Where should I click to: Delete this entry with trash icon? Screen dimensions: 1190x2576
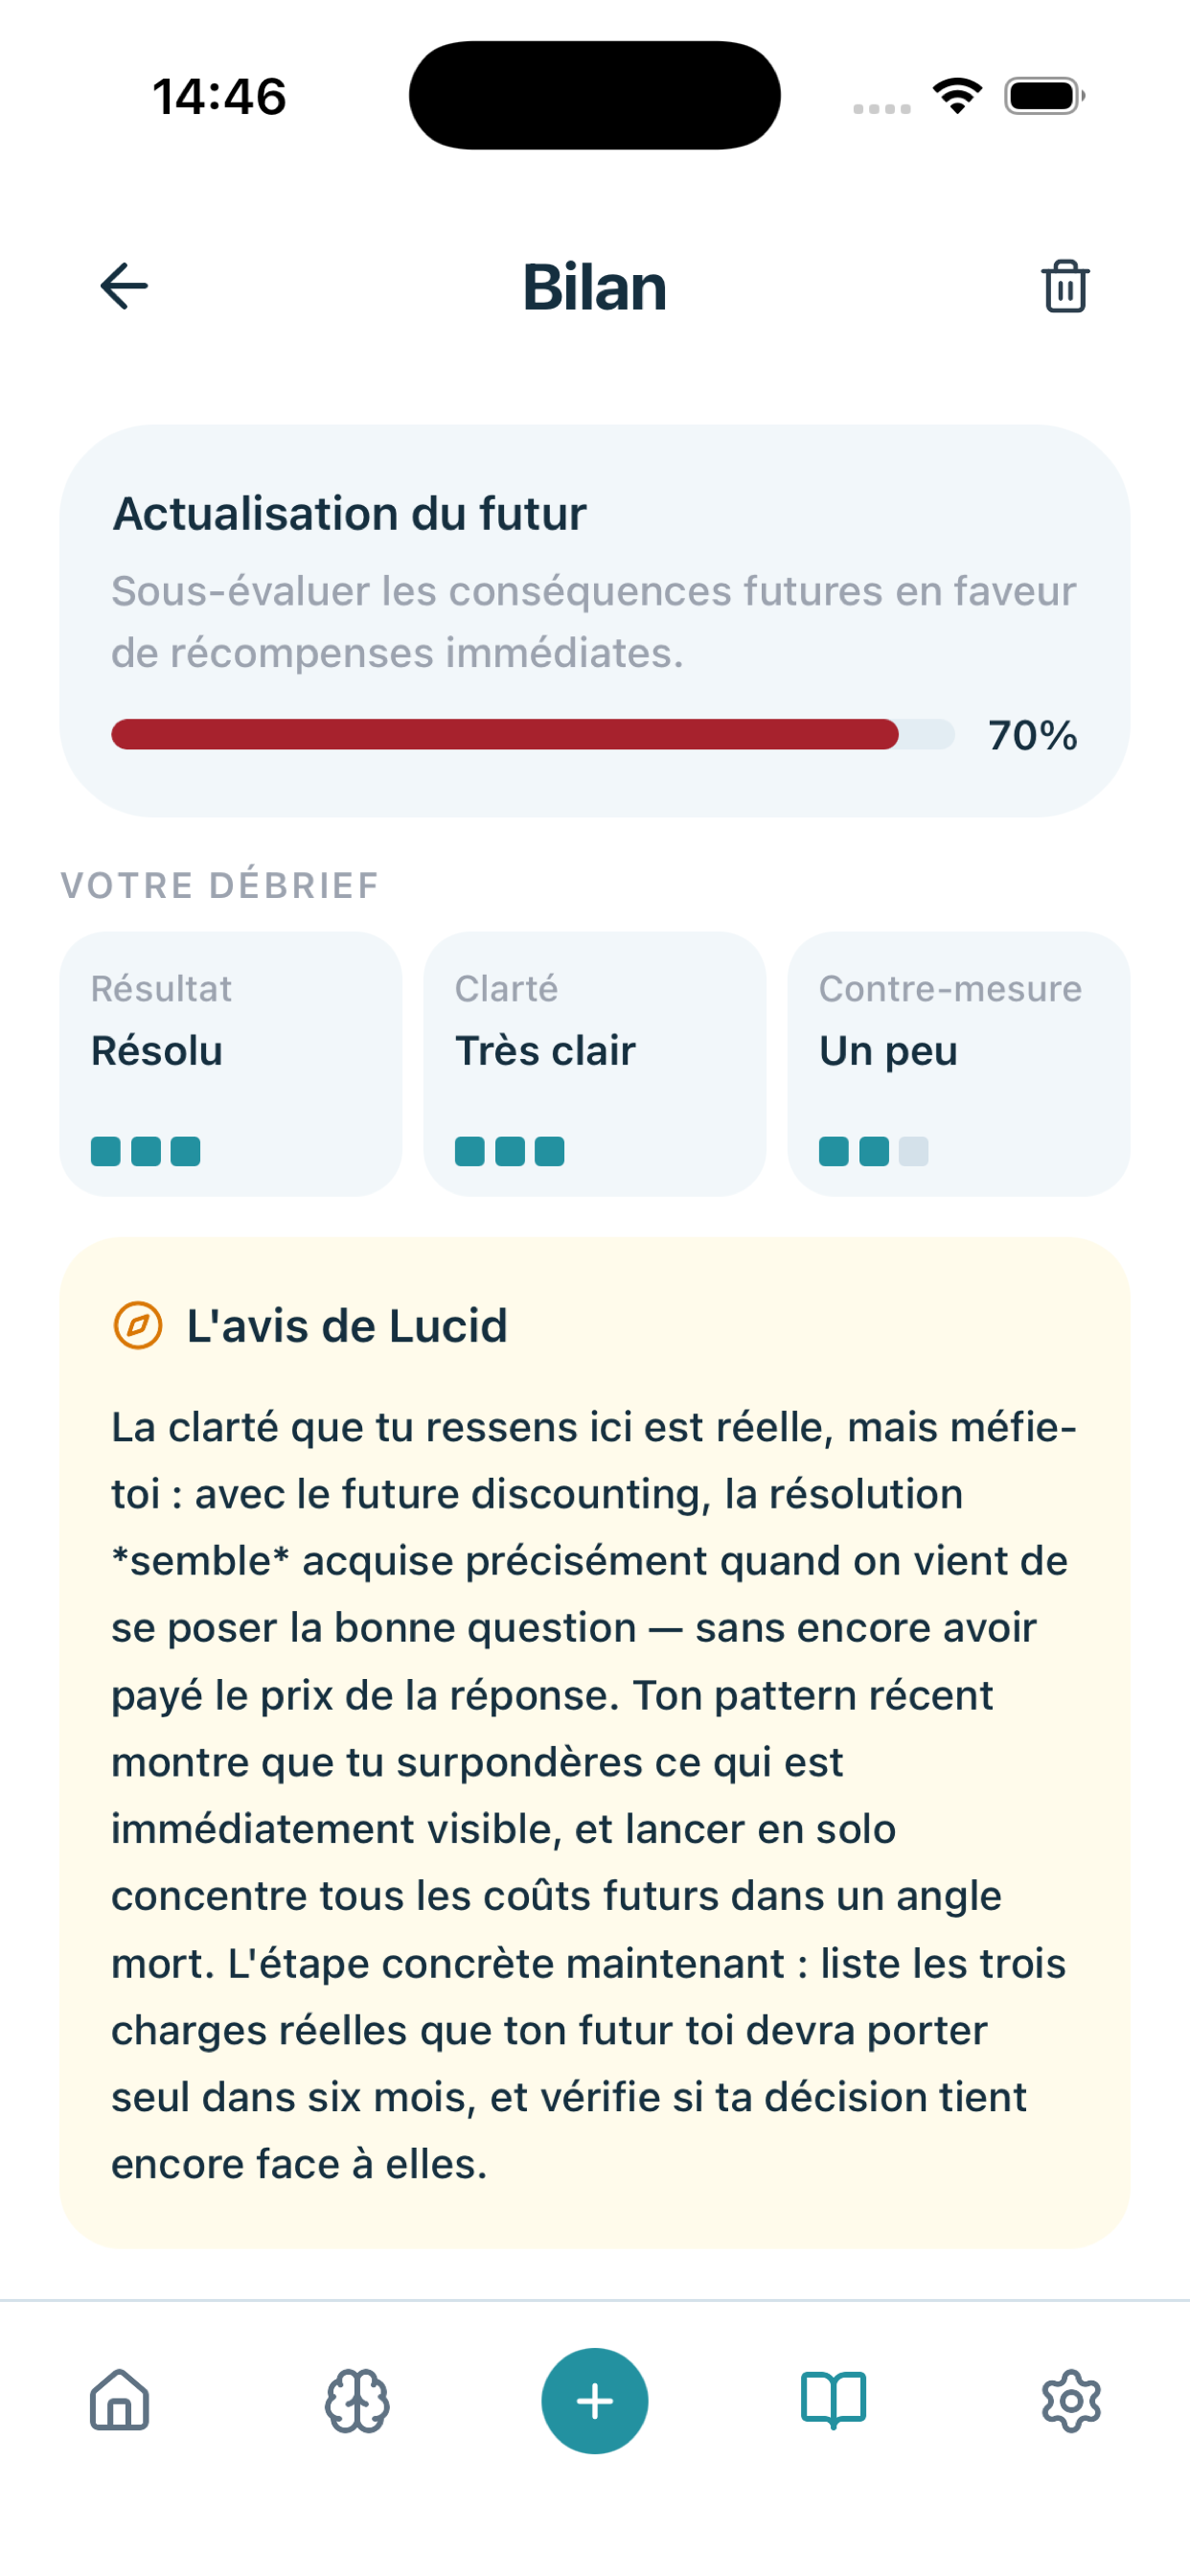[1065, 286]
